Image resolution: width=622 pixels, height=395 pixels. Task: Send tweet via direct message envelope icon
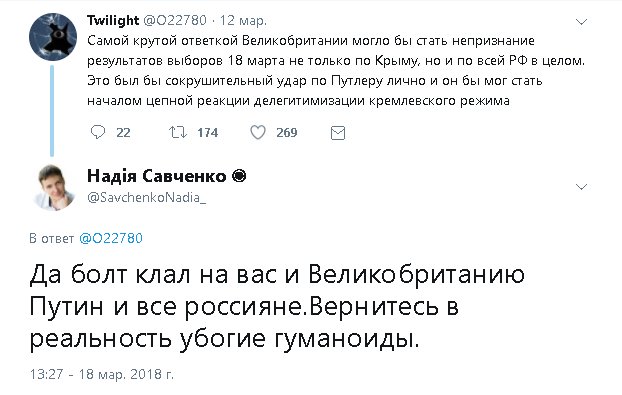click(x=338, y=133)
